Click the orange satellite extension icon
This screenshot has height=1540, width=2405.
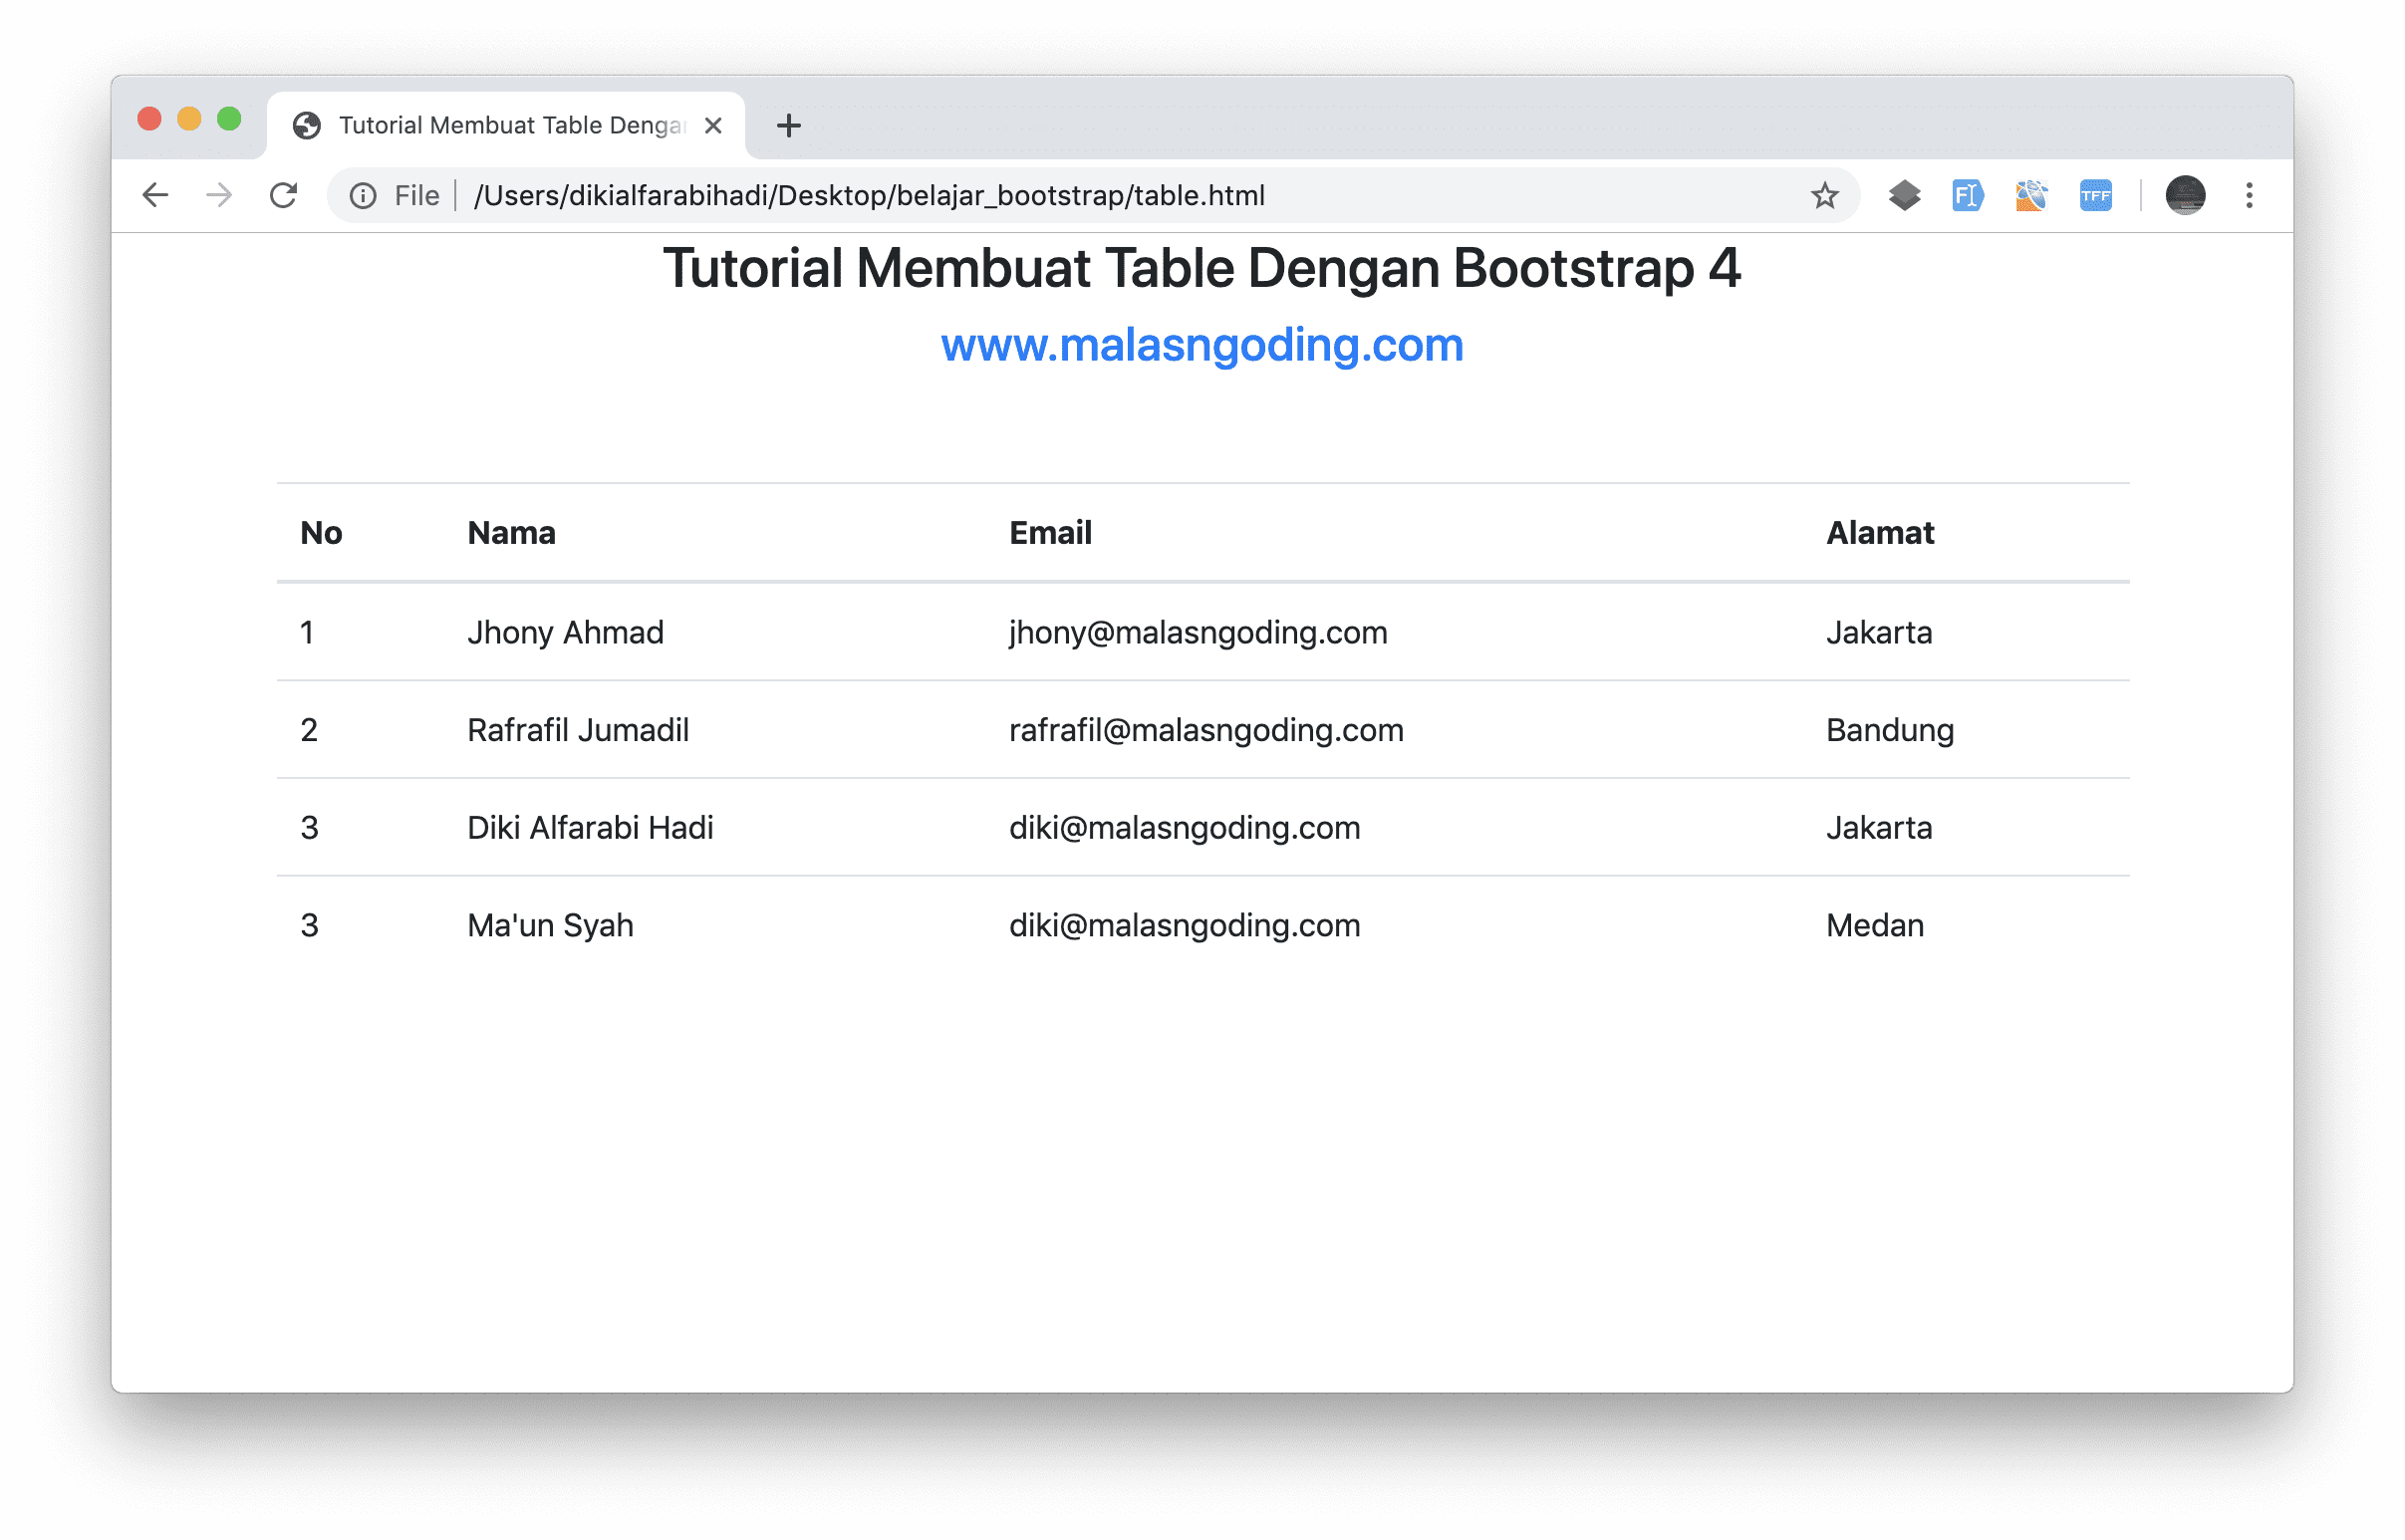[x=2031, y=196]
